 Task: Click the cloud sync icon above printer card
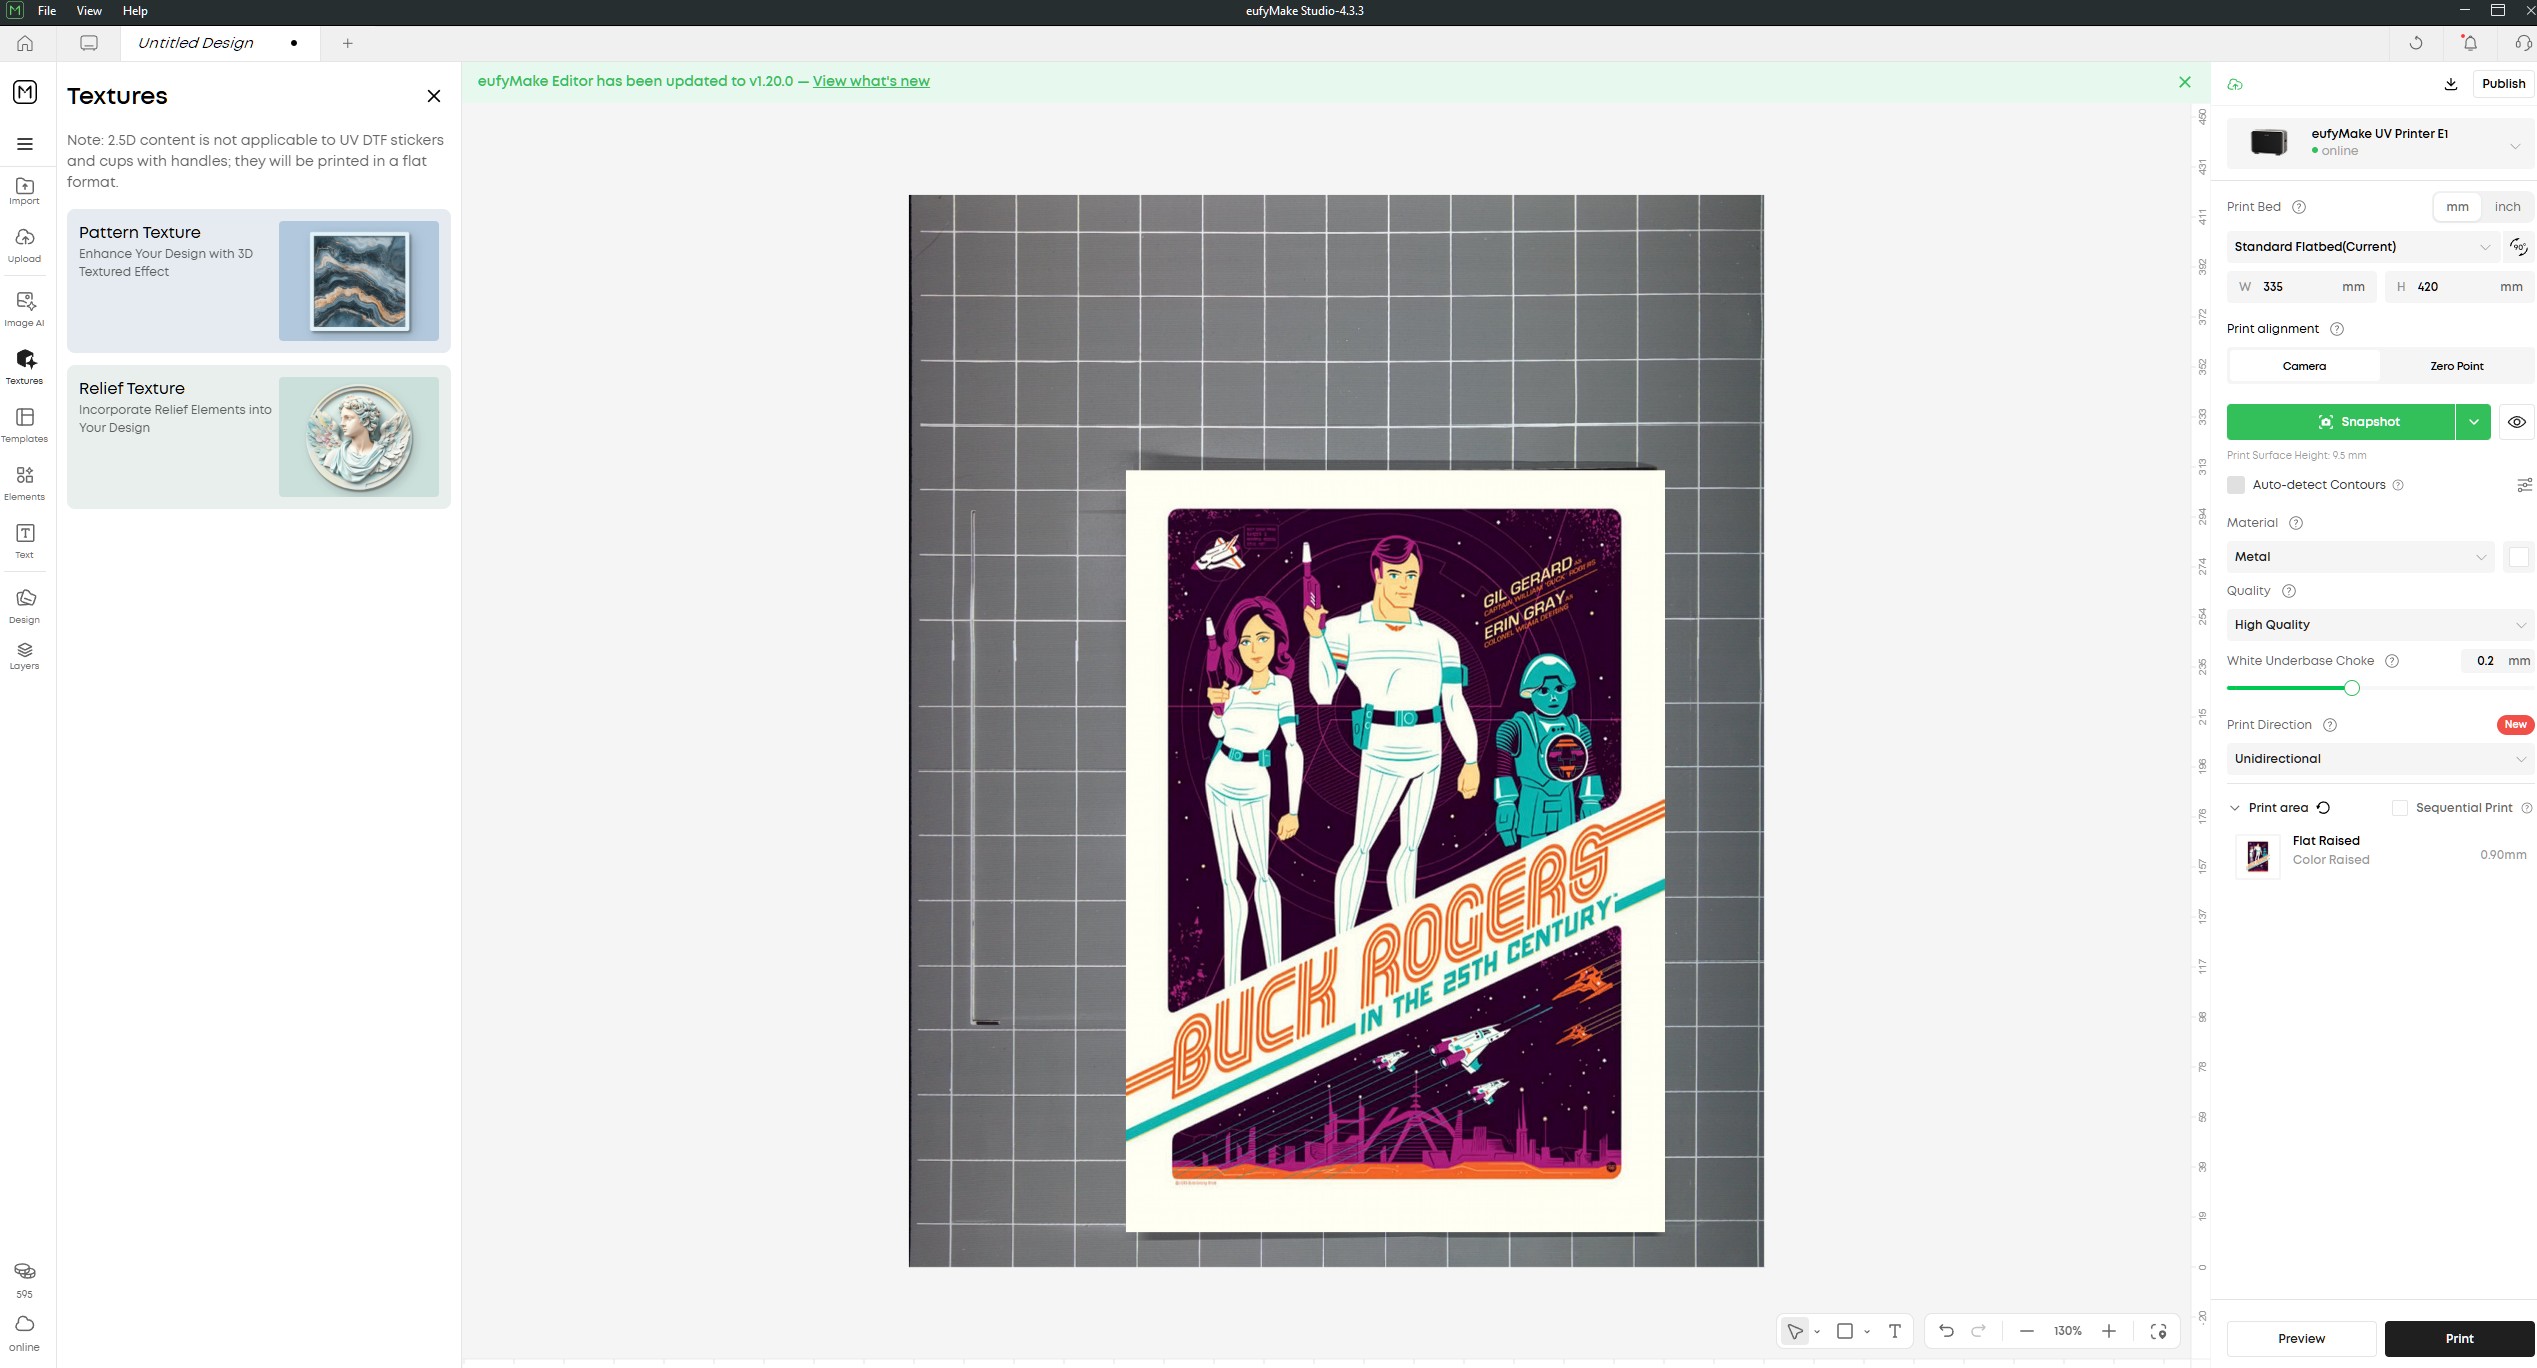click(x=2235, y=84)
